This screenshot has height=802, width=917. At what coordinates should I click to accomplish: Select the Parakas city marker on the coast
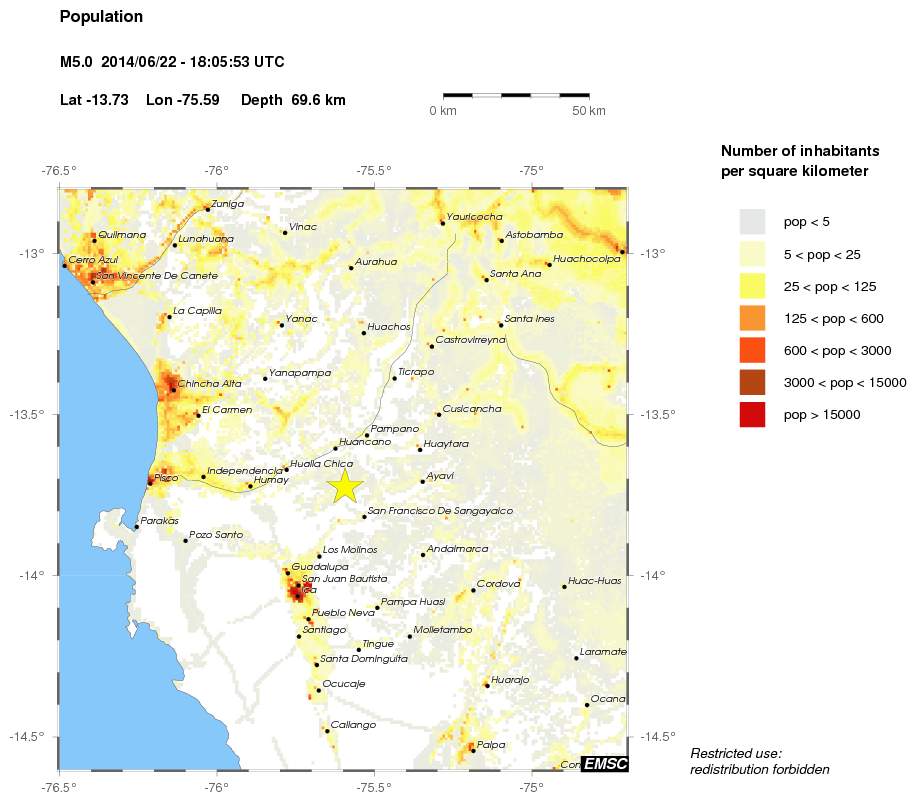click(137, 526)
